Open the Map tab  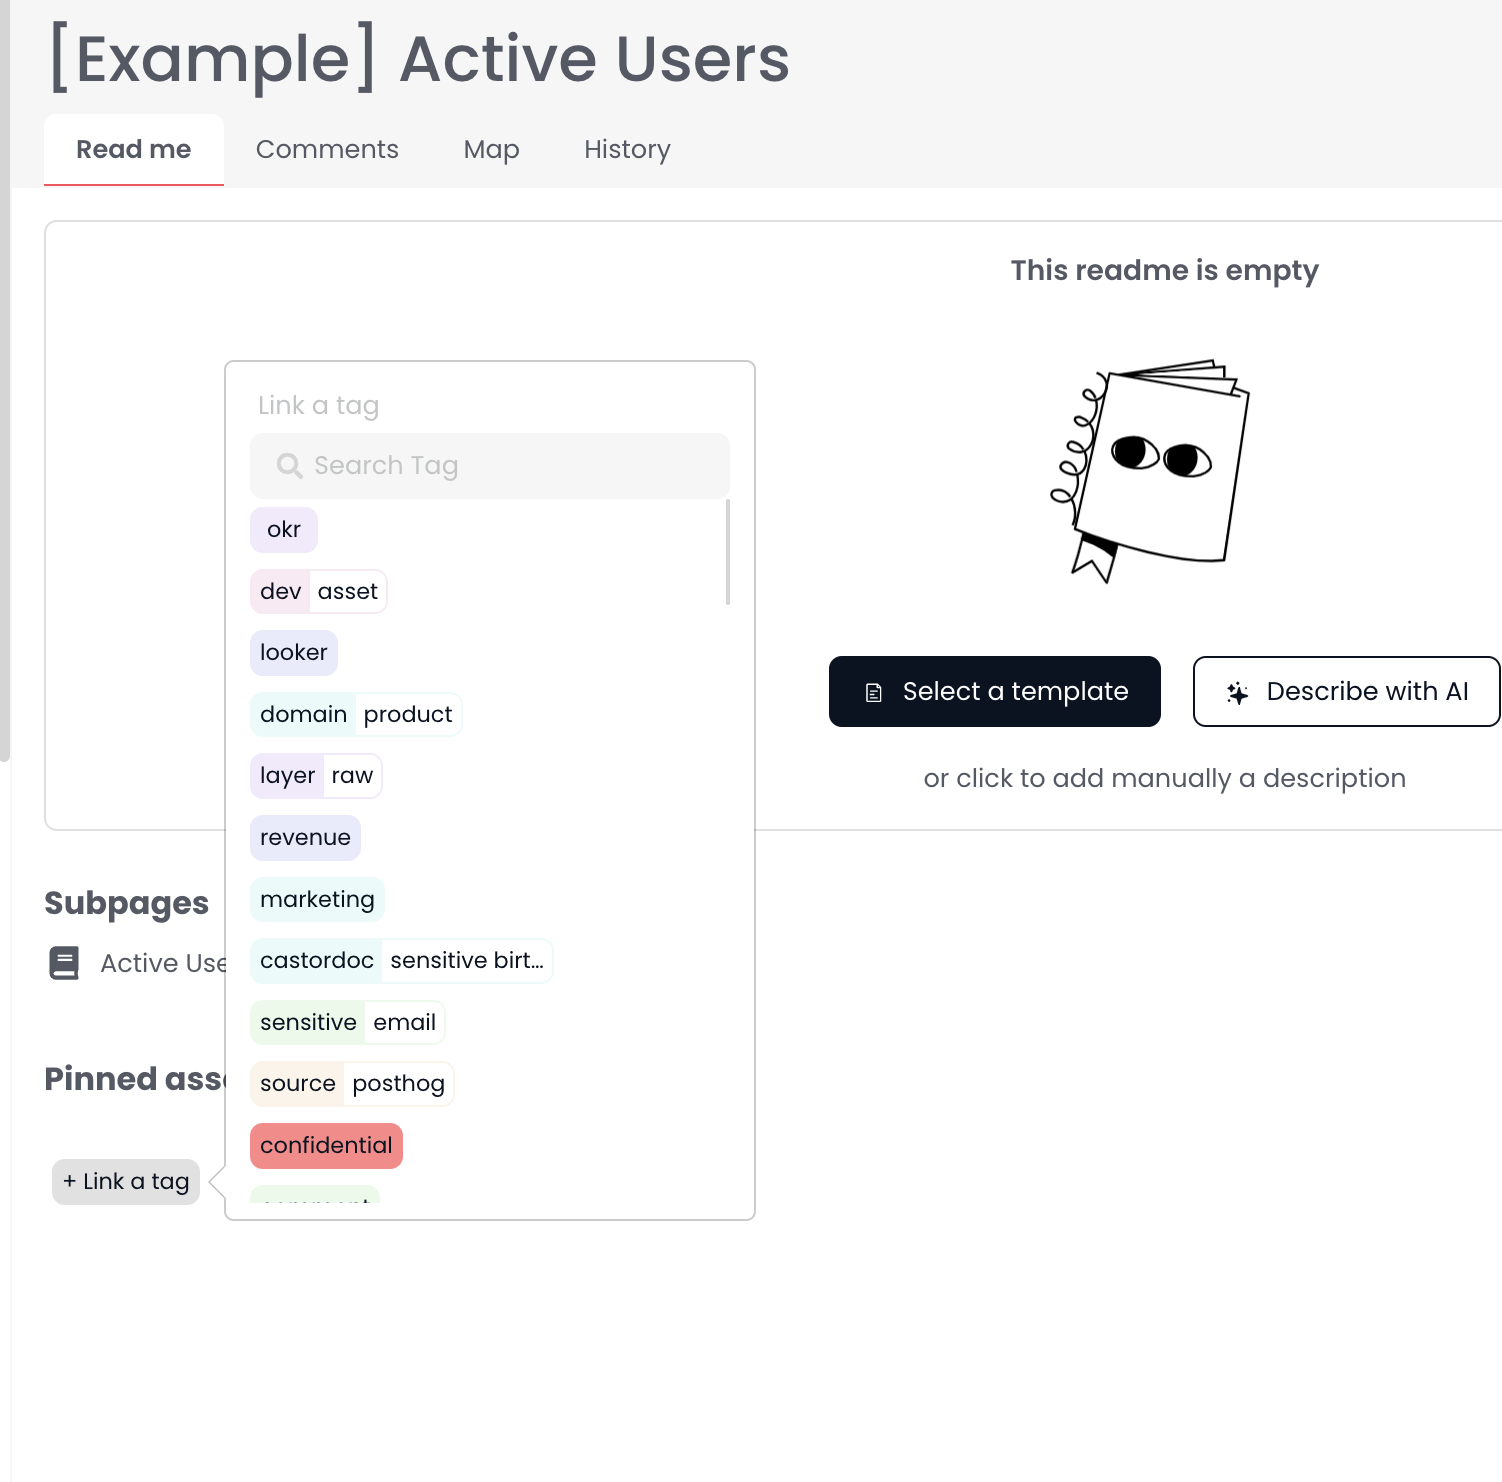[x=491, y=150]
